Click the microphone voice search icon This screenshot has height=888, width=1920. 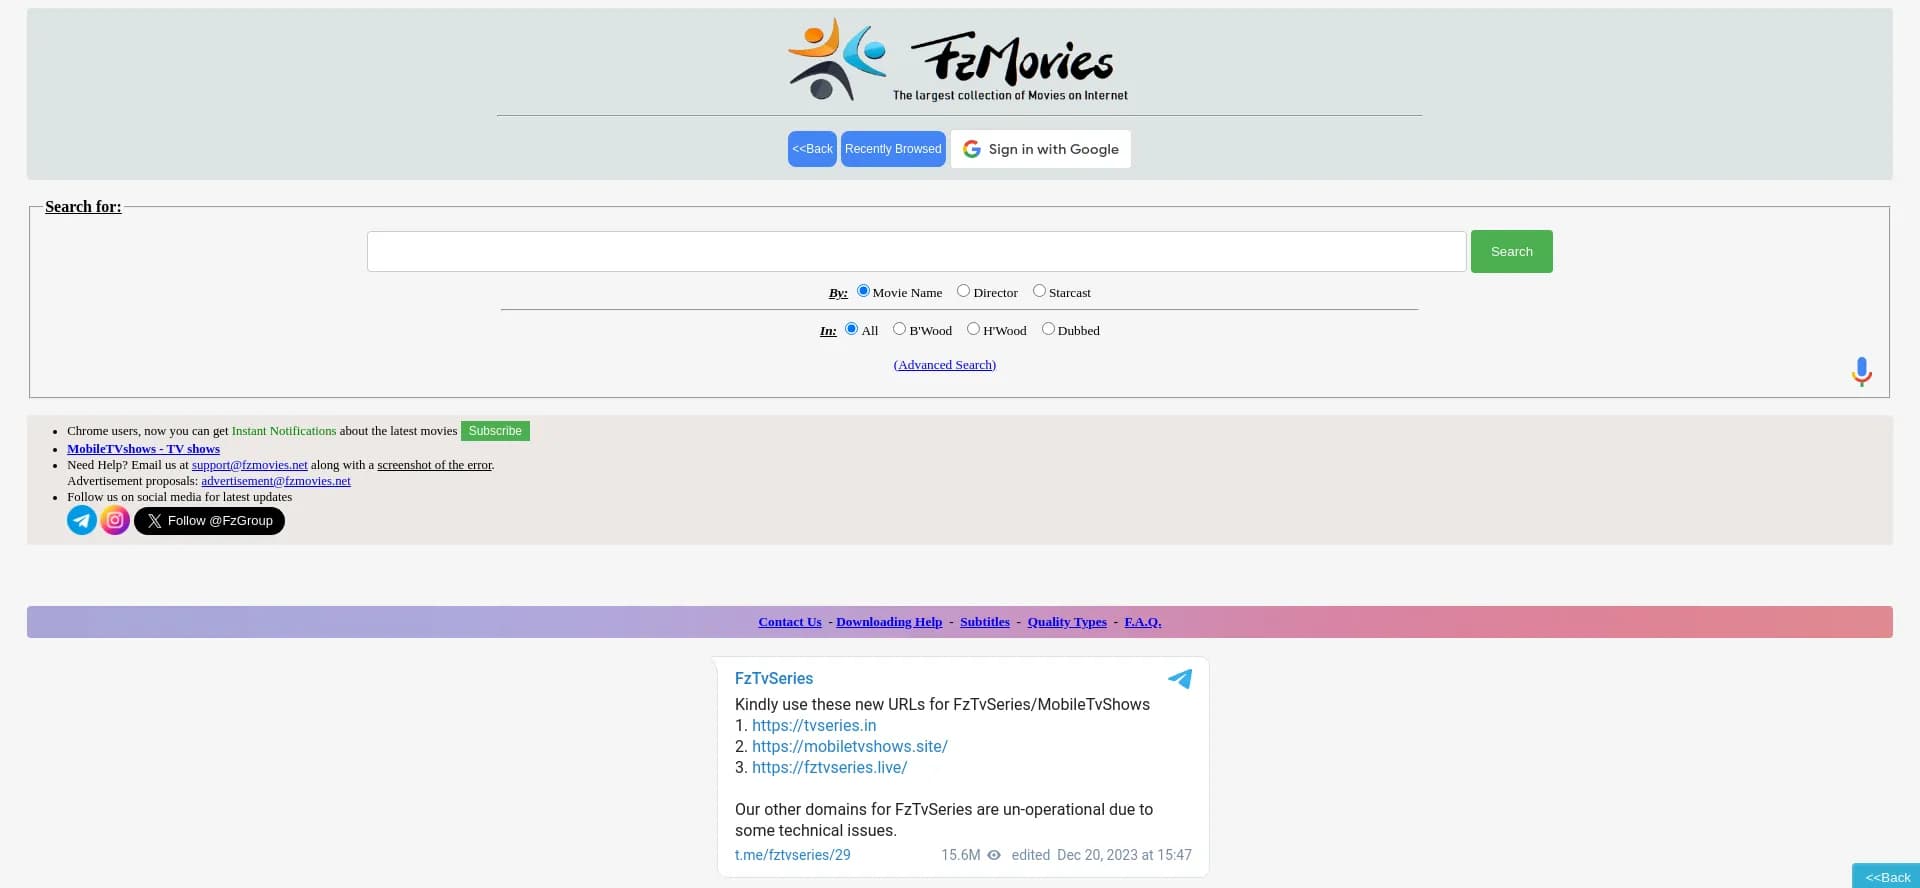point(1861,372)
